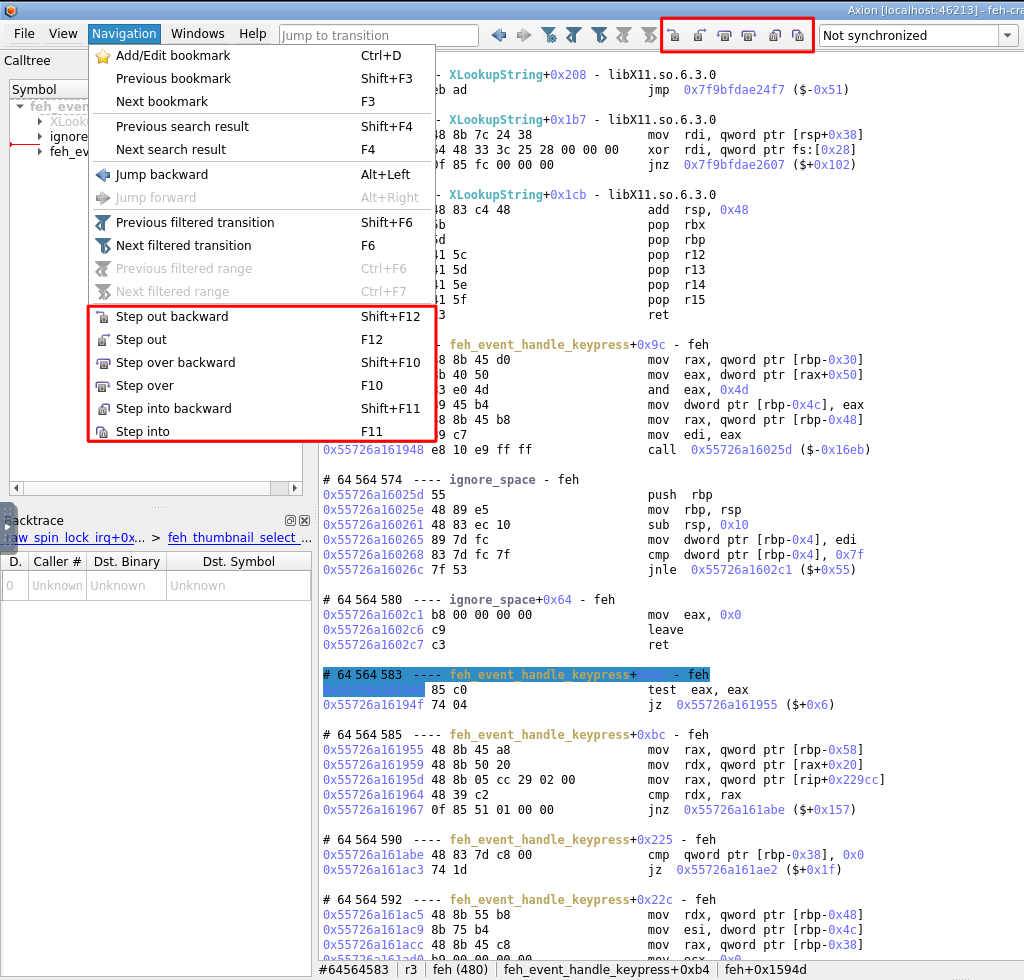This screenshot has width=1024, height=980.
Task: Float the Backtrace panel with its undock icon
Action: (291, 520)
